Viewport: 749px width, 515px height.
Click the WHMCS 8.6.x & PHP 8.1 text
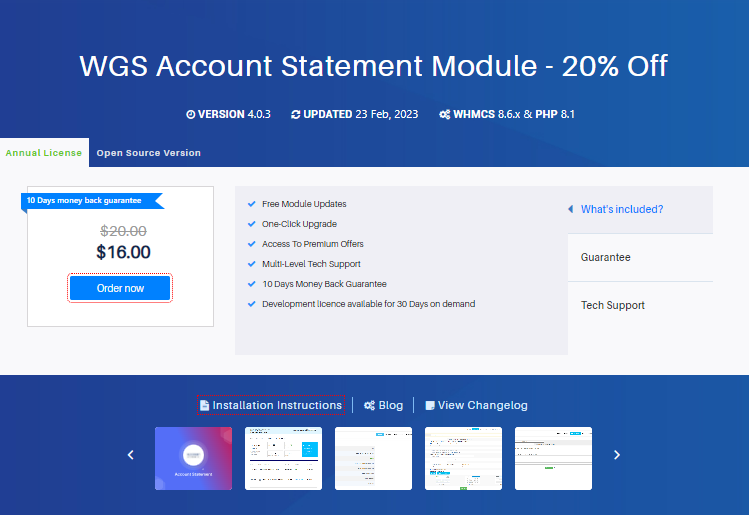click(514, 114)
